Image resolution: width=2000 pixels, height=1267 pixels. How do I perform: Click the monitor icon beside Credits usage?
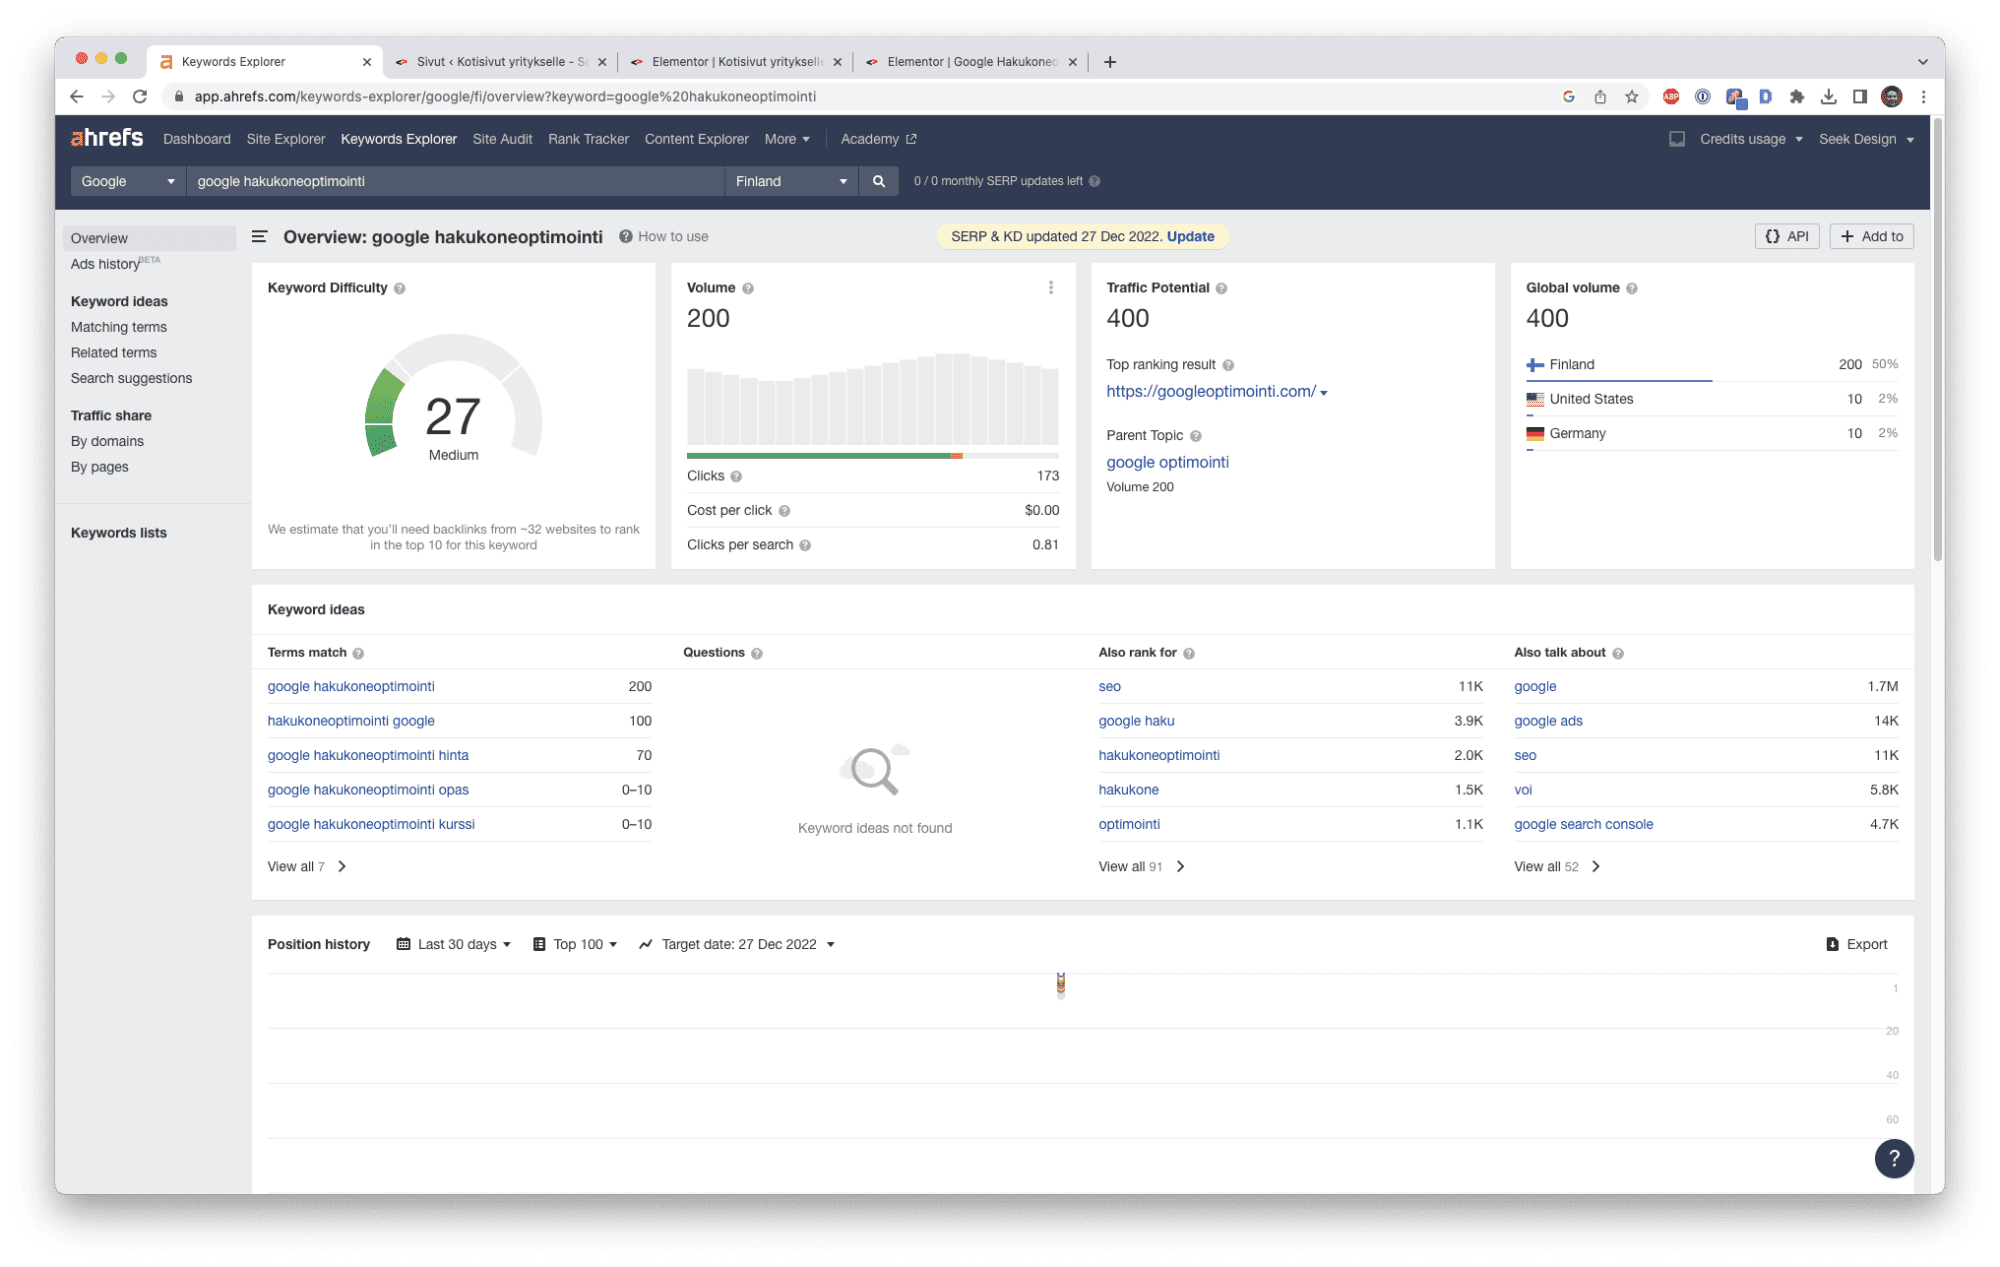click(1677, 139)
